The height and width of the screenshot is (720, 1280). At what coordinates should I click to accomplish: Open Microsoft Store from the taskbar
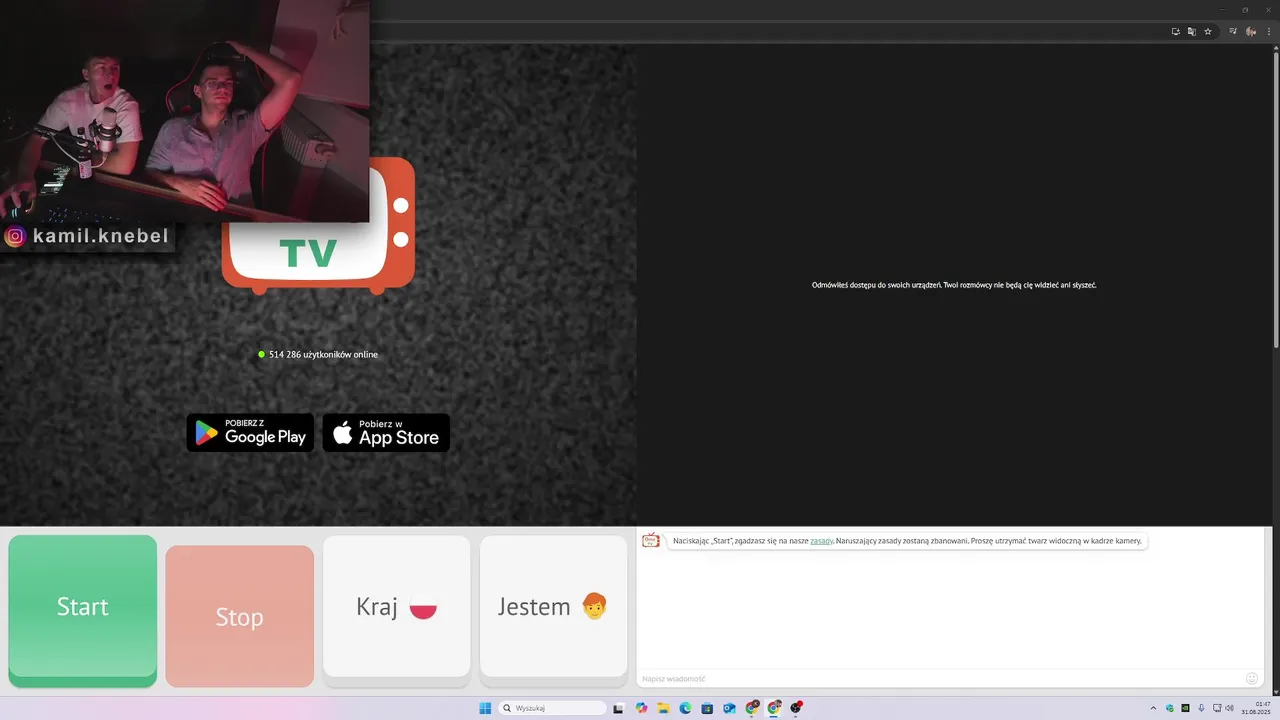point(707,708)
